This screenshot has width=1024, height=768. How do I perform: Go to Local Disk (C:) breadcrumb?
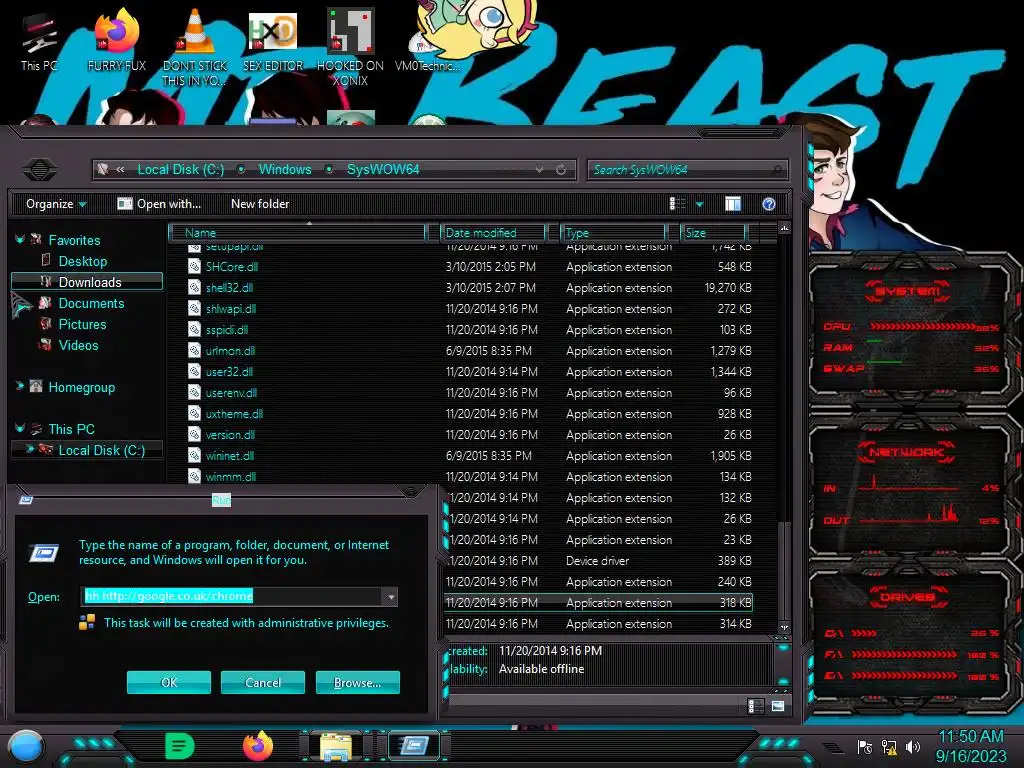(180, 170)
